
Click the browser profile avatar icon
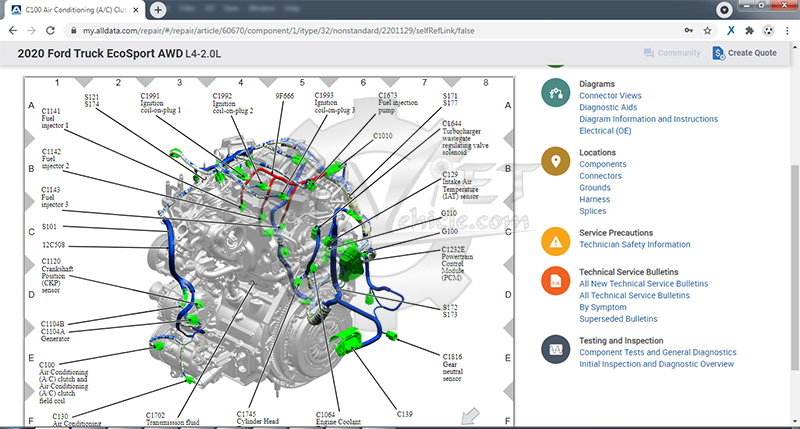coord(768,31)
